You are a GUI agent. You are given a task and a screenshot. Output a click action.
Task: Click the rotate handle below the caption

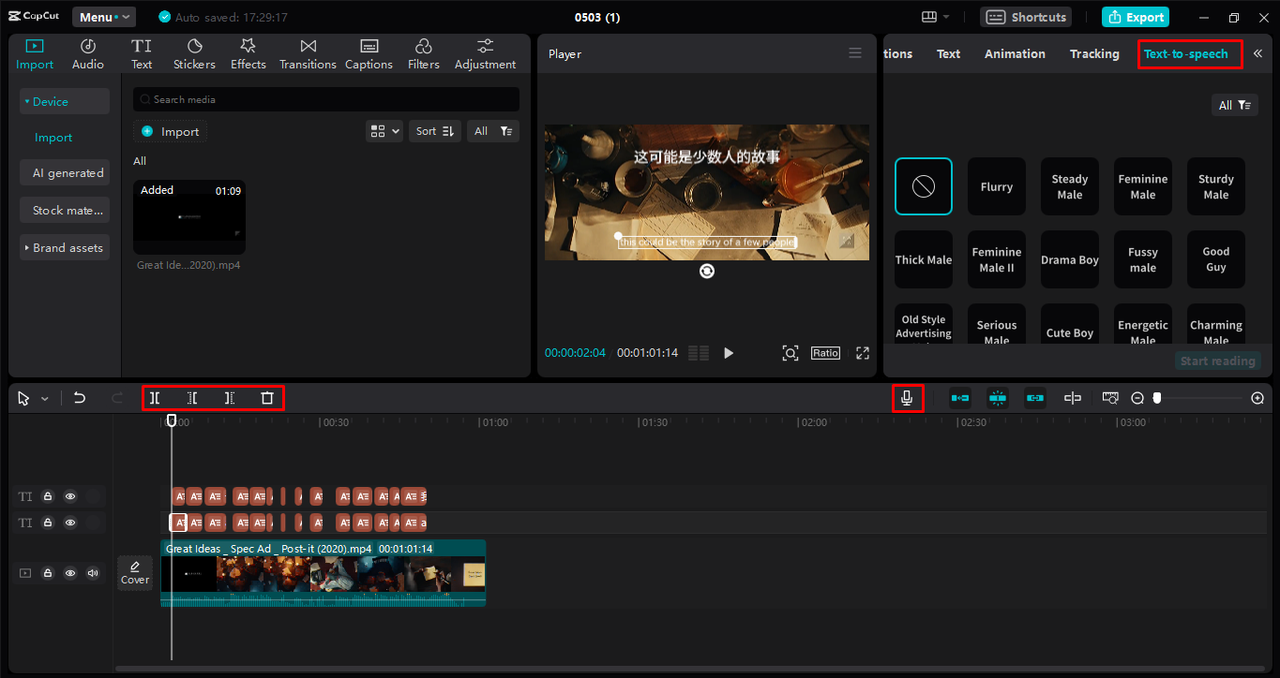pos(707,271)
